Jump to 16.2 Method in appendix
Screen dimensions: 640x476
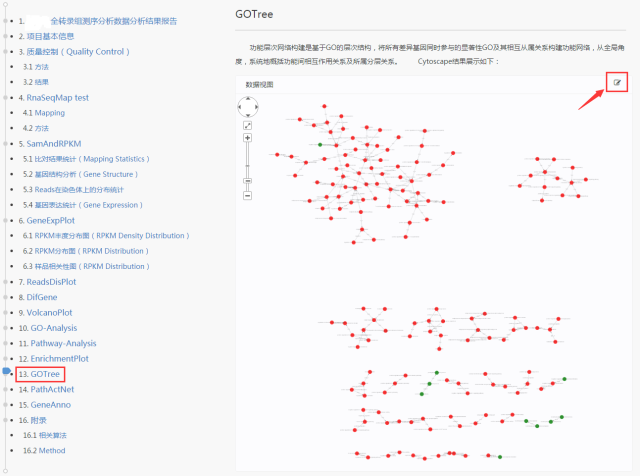pyautogui.click(x=44, y=451)
